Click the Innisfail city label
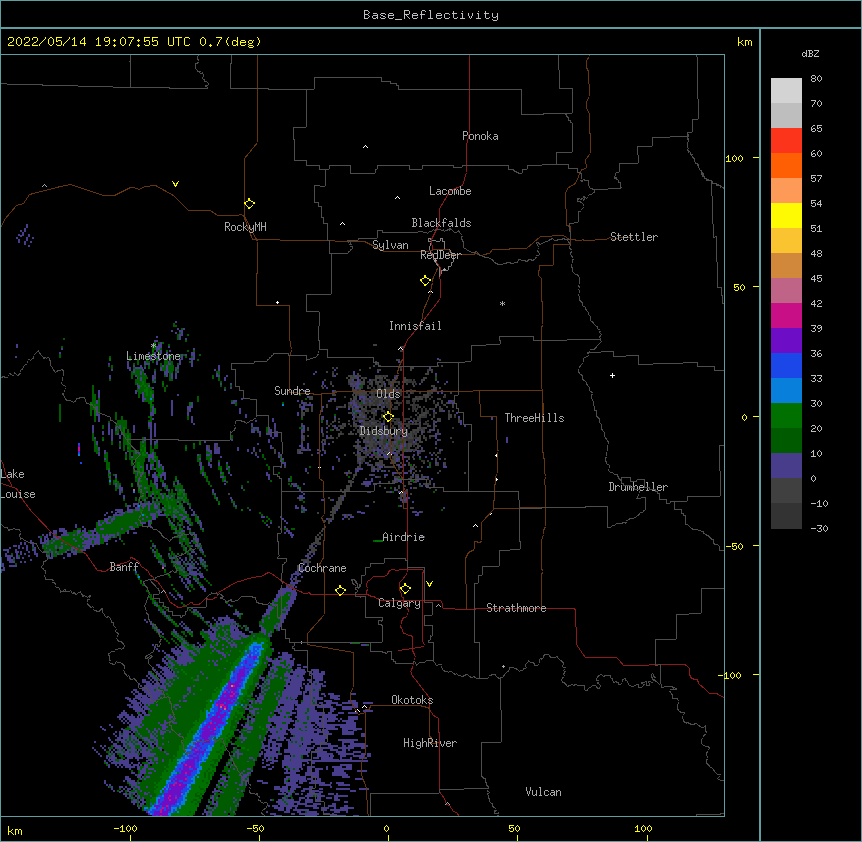This screenshot has width=862, height=842. click(x=415, y=326)
